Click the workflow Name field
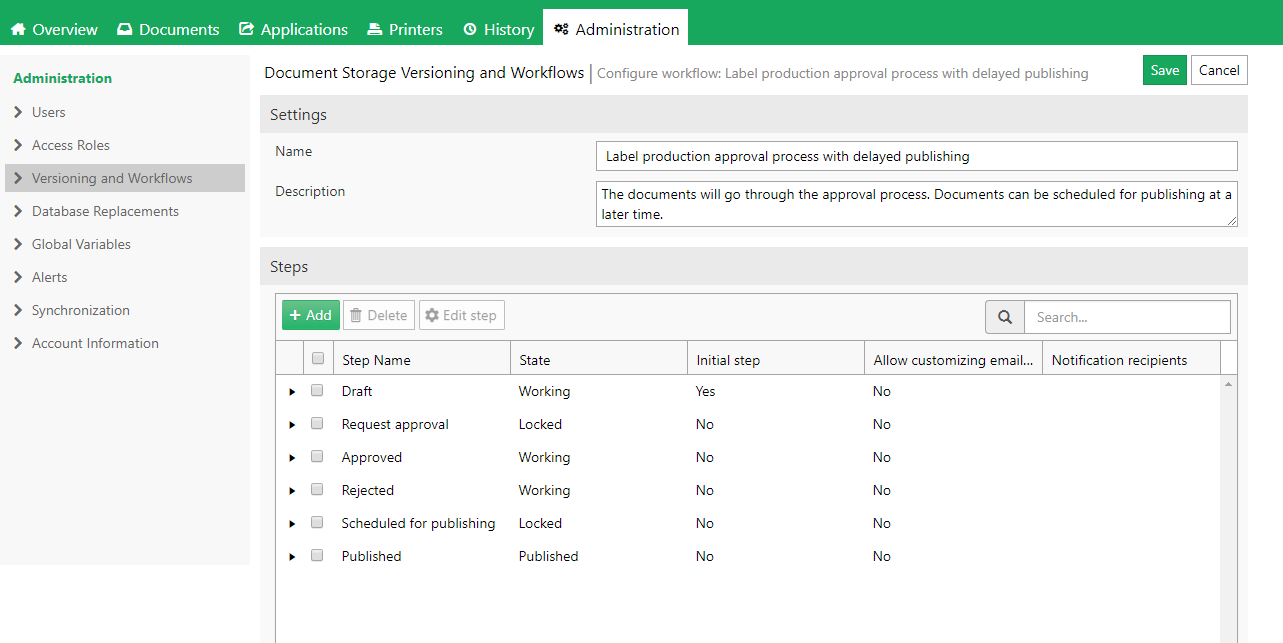Screen dimensions: 1283x643 tap(916, 156)
